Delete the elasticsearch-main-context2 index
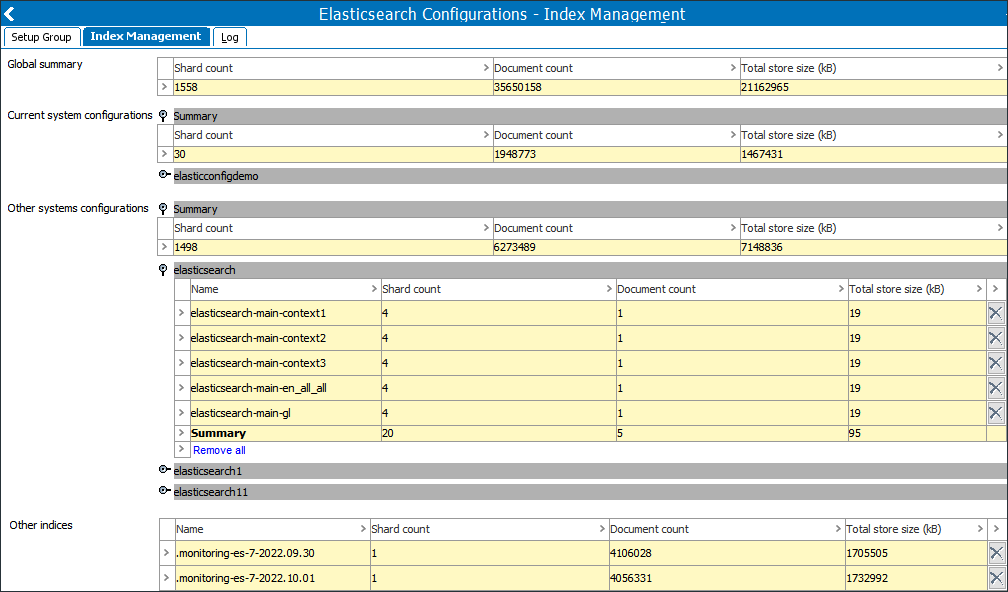Screen dimensions: 1008x592 click(x=995, y=338)
